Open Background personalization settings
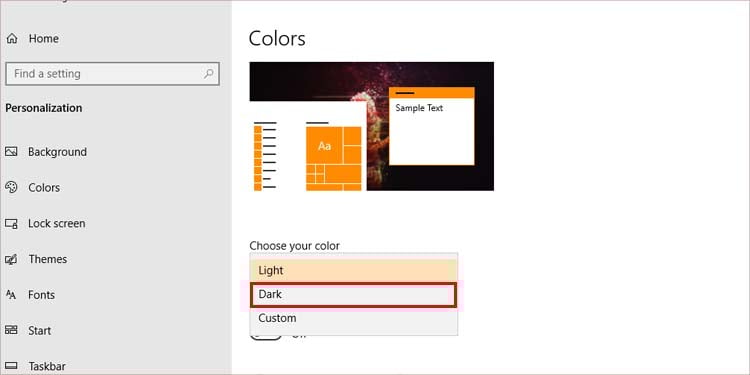This screenshot has width=750, height=375. (x=57, y=152)
